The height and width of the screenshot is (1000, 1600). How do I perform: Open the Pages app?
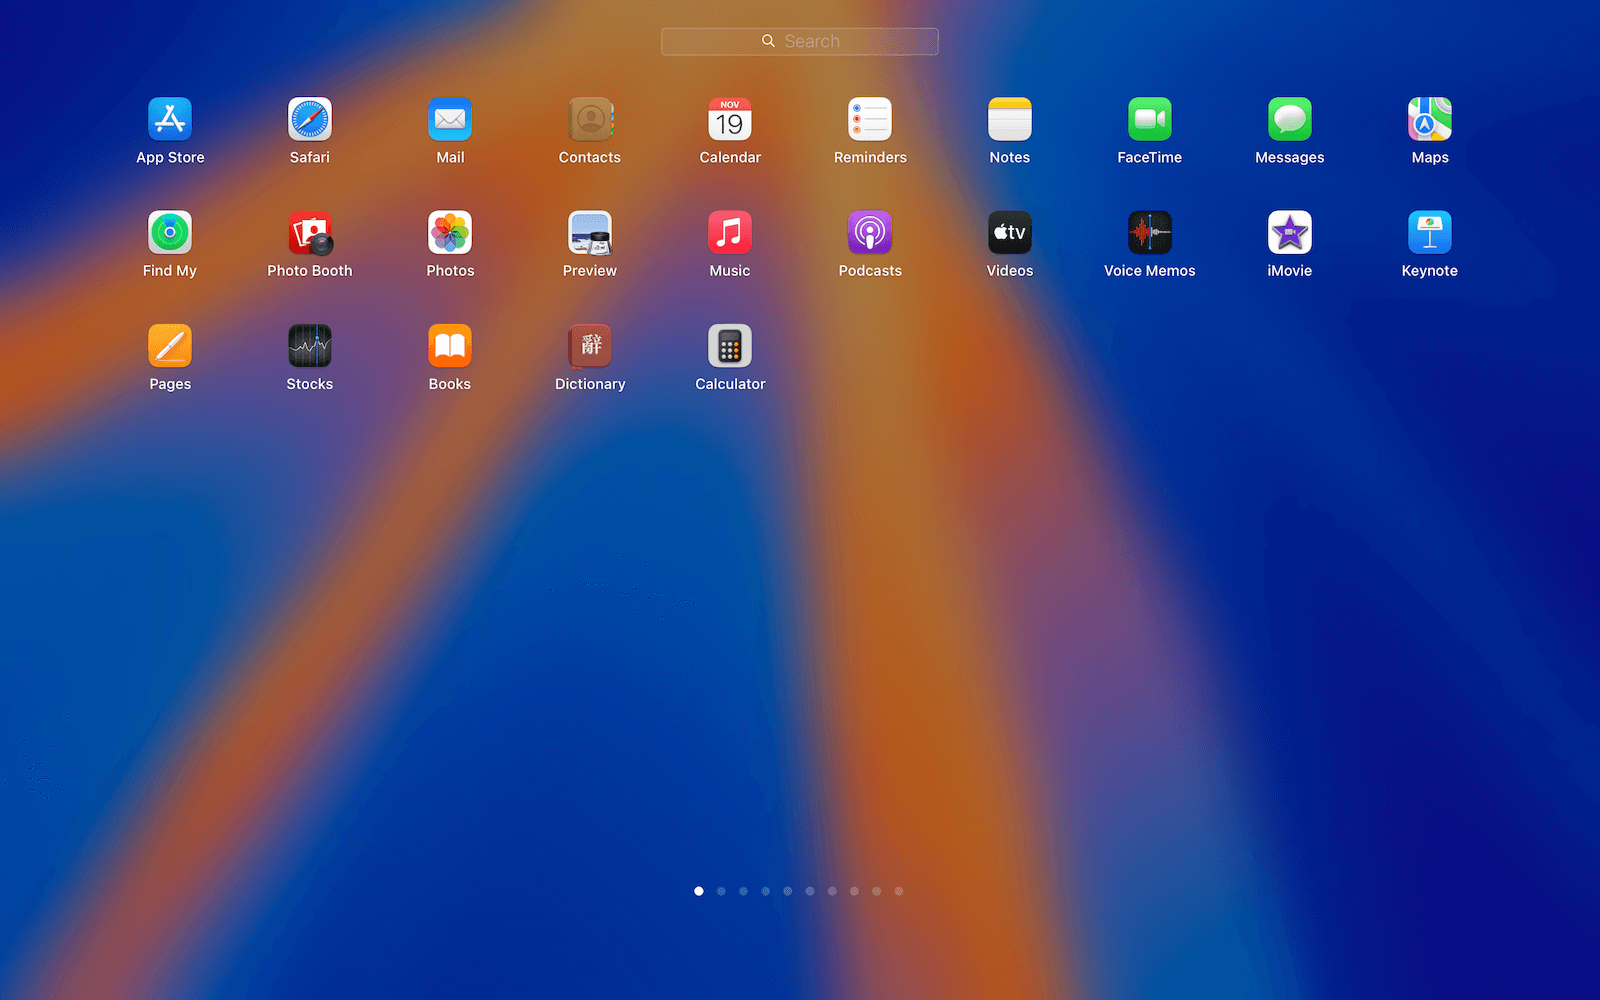(x=170, y=346)
